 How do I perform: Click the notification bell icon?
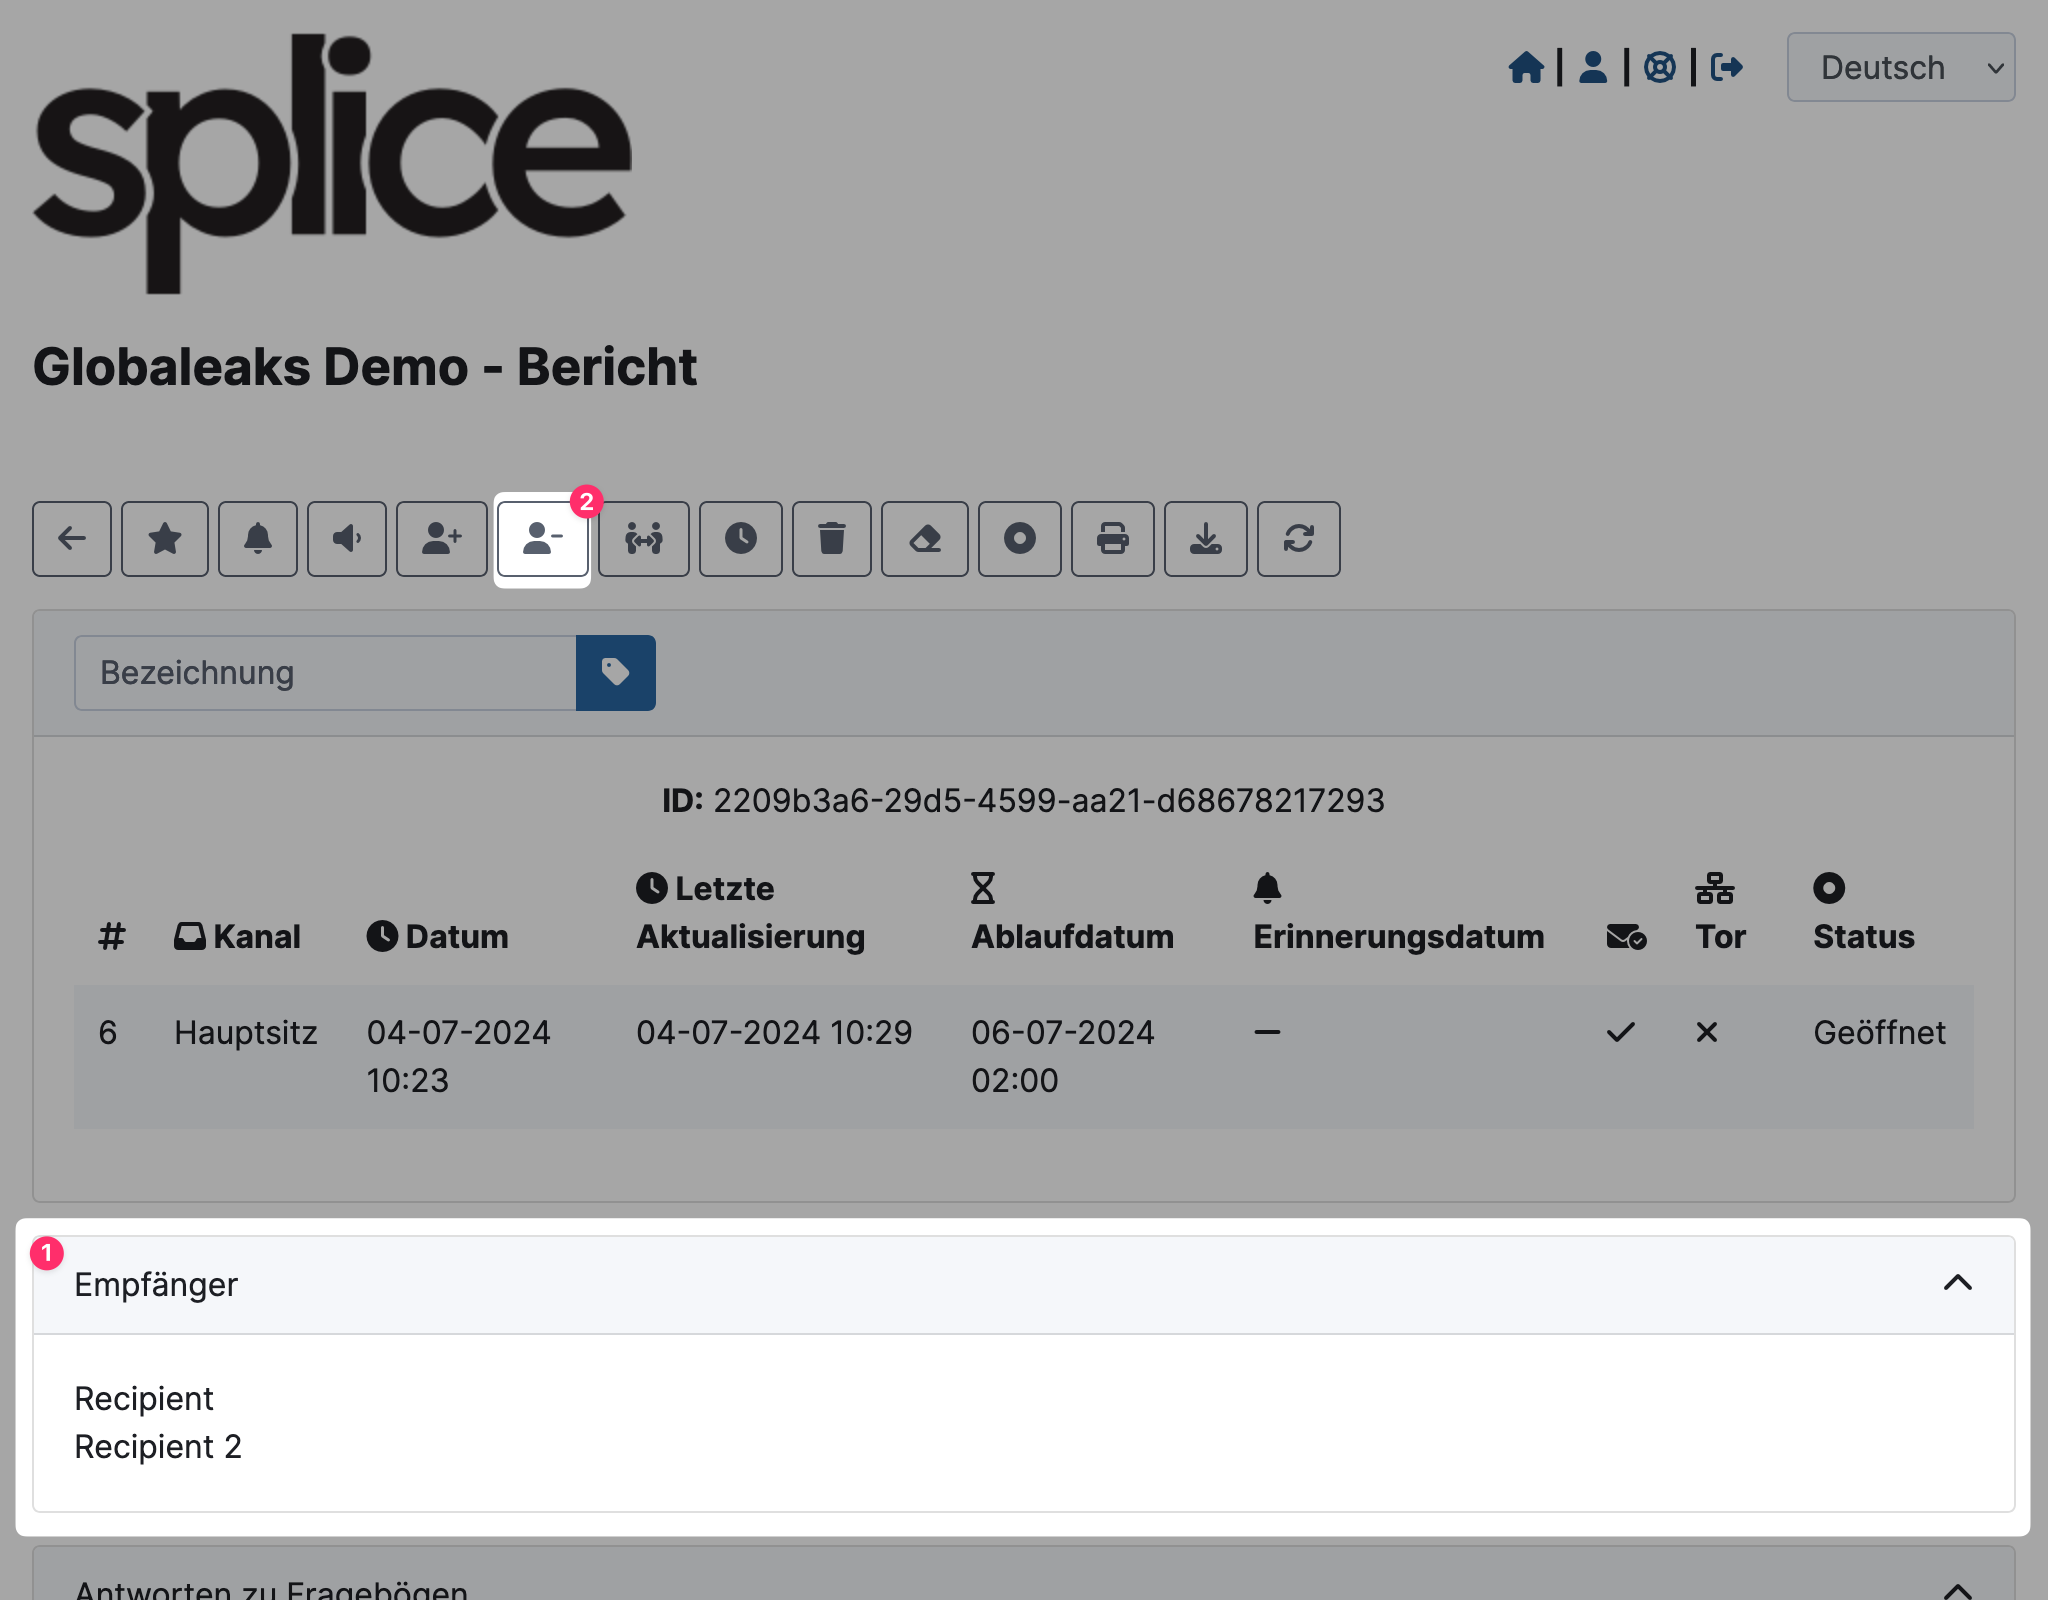256,539
